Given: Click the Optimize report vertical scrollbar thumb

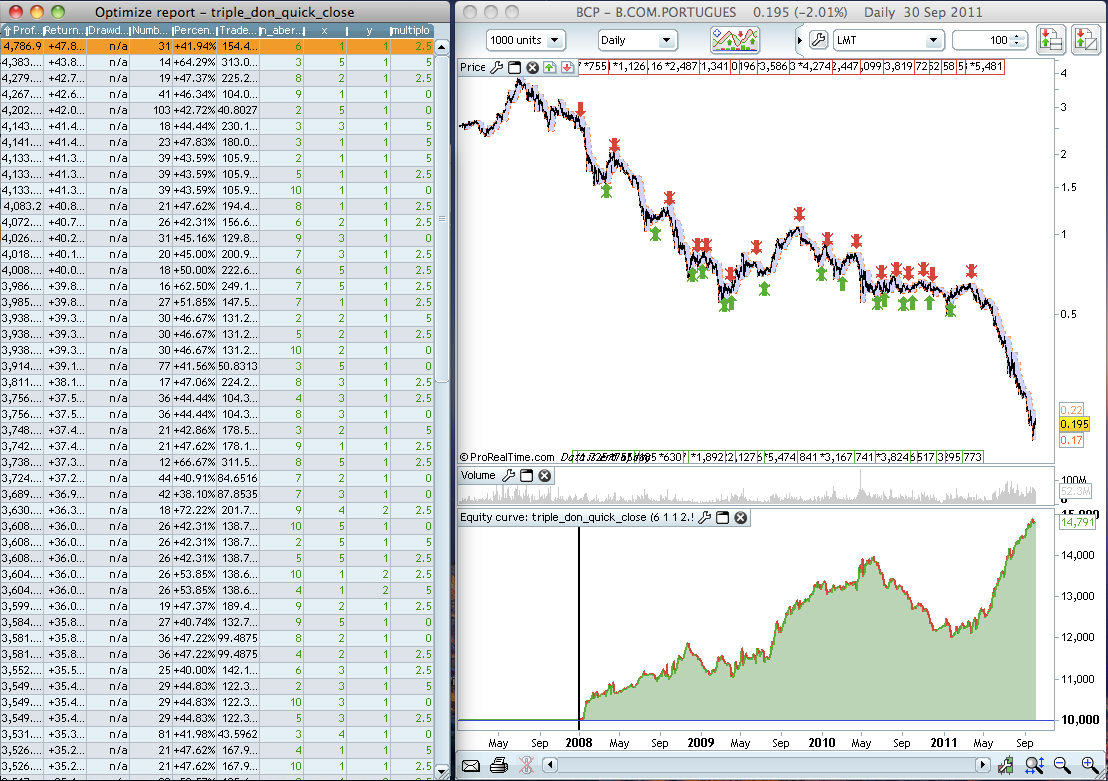Looking at the screenshot, I should pos(442,219).
